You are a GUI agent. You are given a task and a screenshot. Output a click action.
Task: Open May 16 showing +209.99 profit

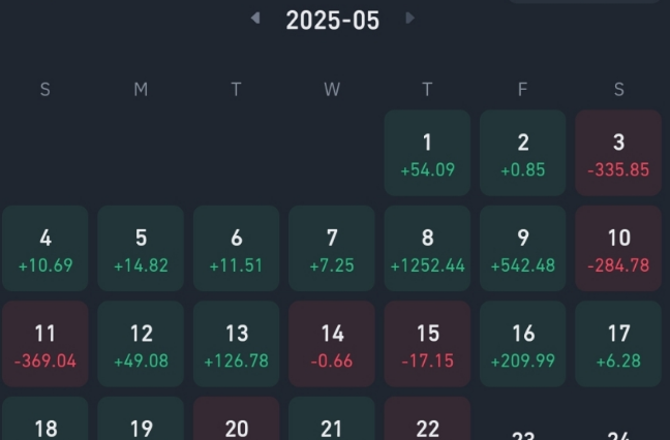523,345
